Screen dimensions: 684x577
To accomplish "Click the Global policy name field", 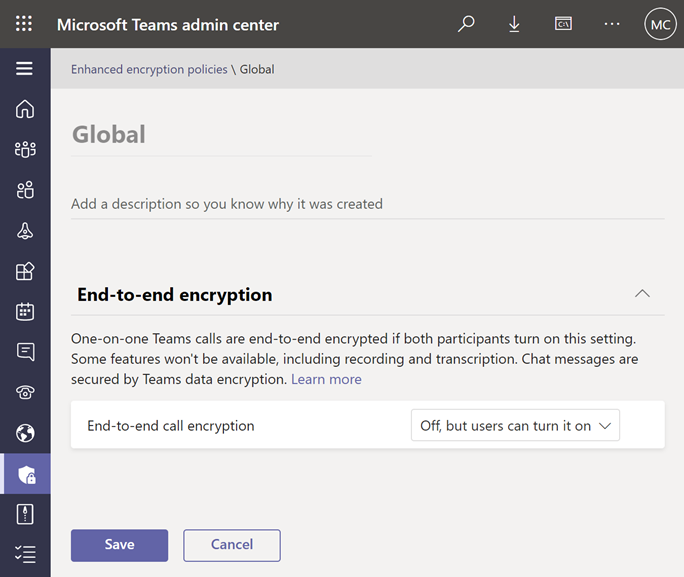I will point(221,134).
